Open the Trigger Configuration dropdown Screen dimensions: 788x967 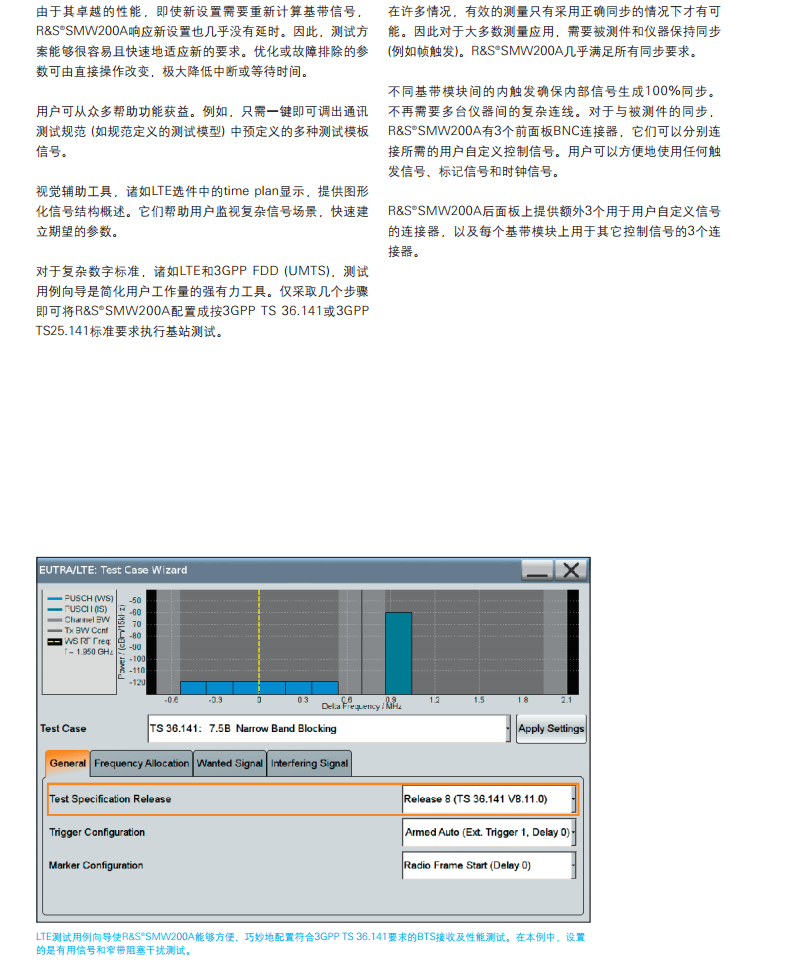click(x=572, y=832)
